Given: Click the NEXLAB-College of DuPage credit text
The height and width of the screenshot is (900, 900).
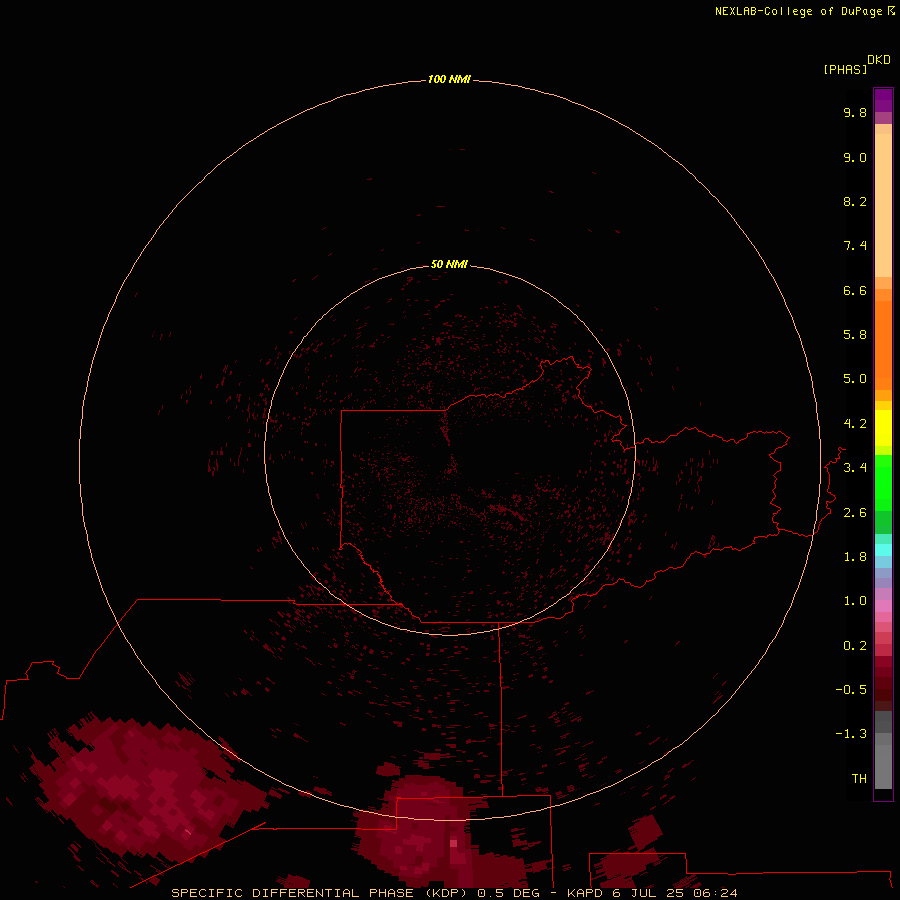Looking at the screenshot, I should (805, 11).
